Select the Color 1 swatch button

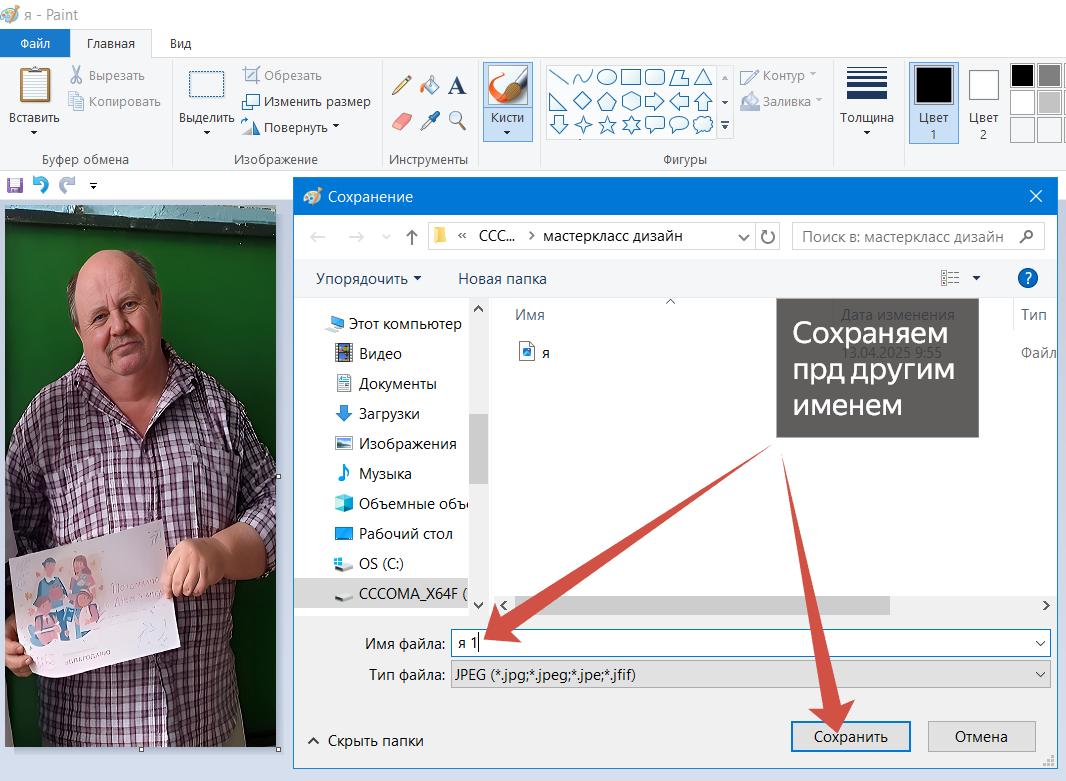pos(933,103)
